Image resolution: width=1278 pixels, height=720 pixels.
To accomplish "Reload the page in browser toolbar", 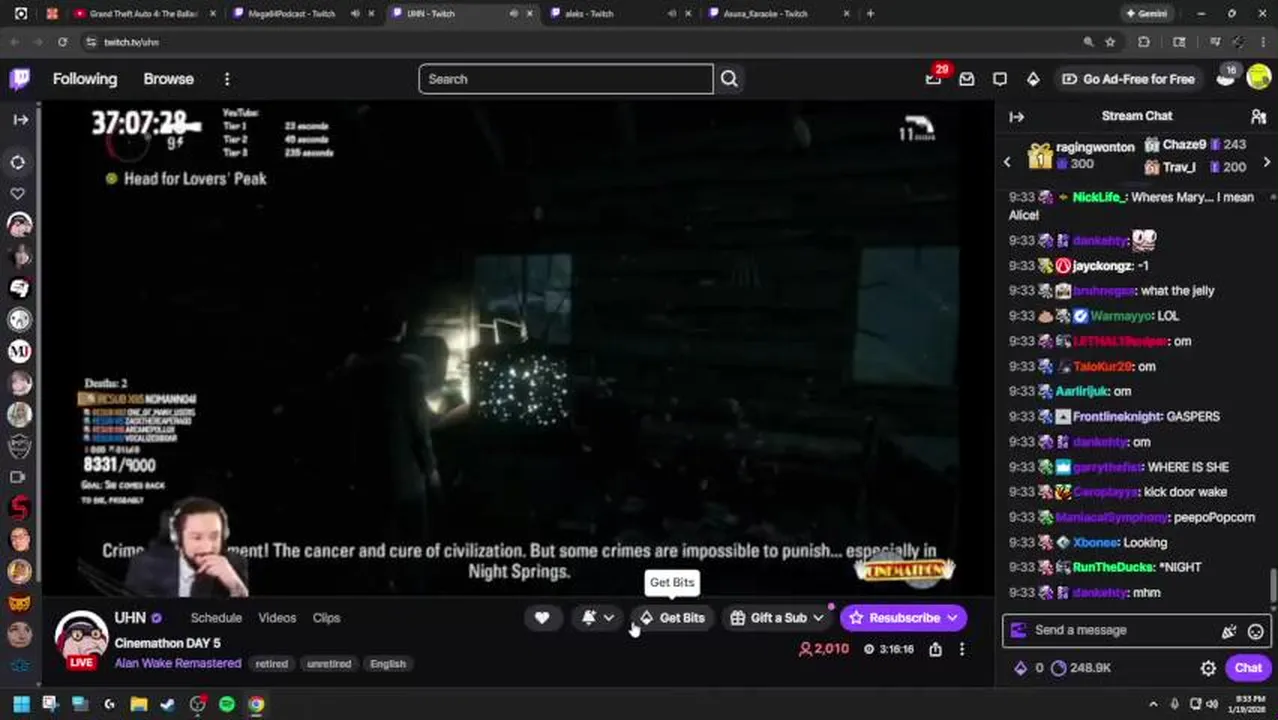I will tap(62, 42).
